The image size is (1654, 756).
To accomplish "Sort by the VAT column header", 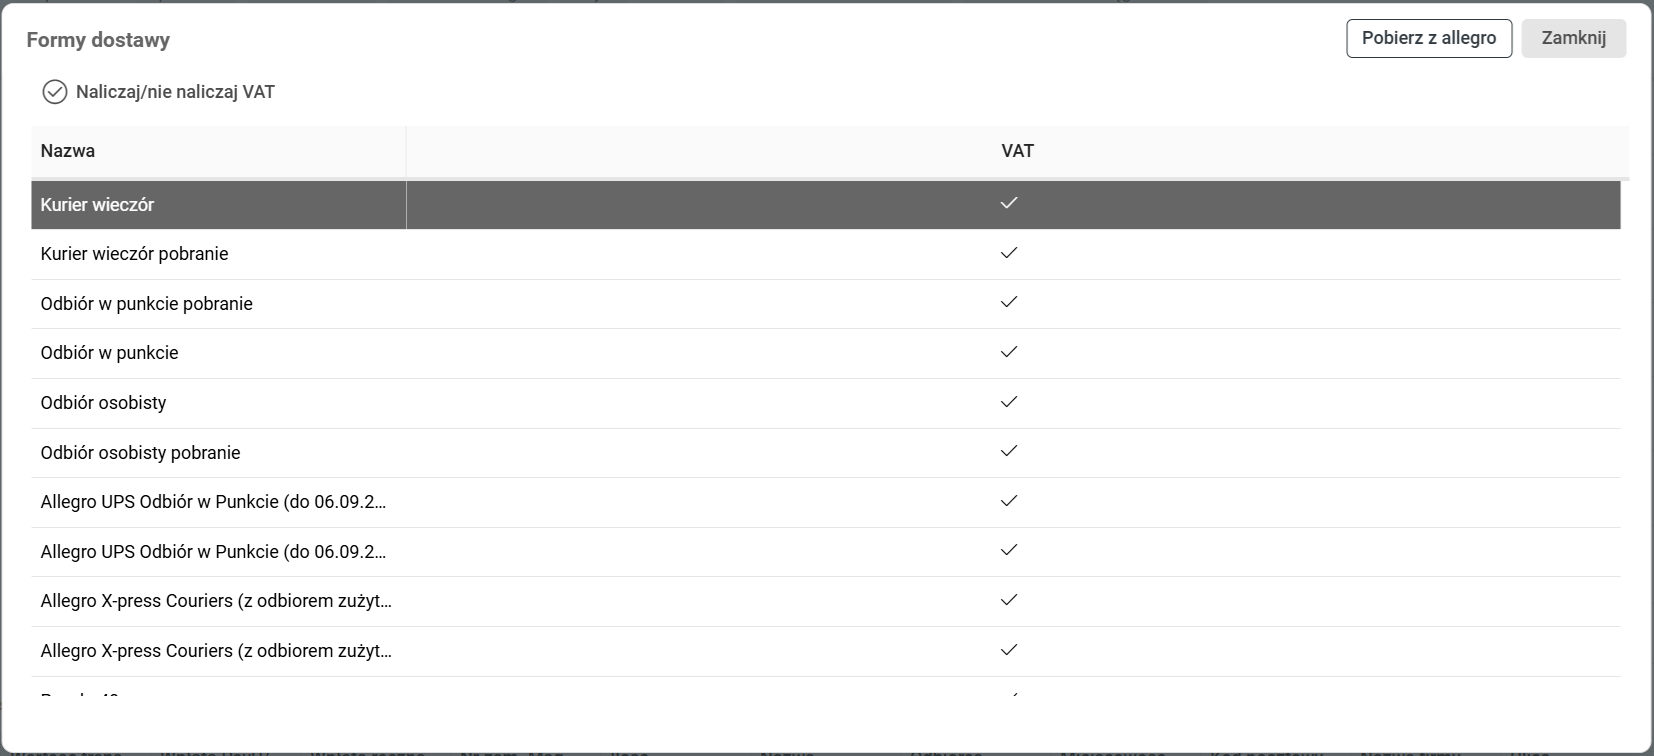I will (1017, 151).
